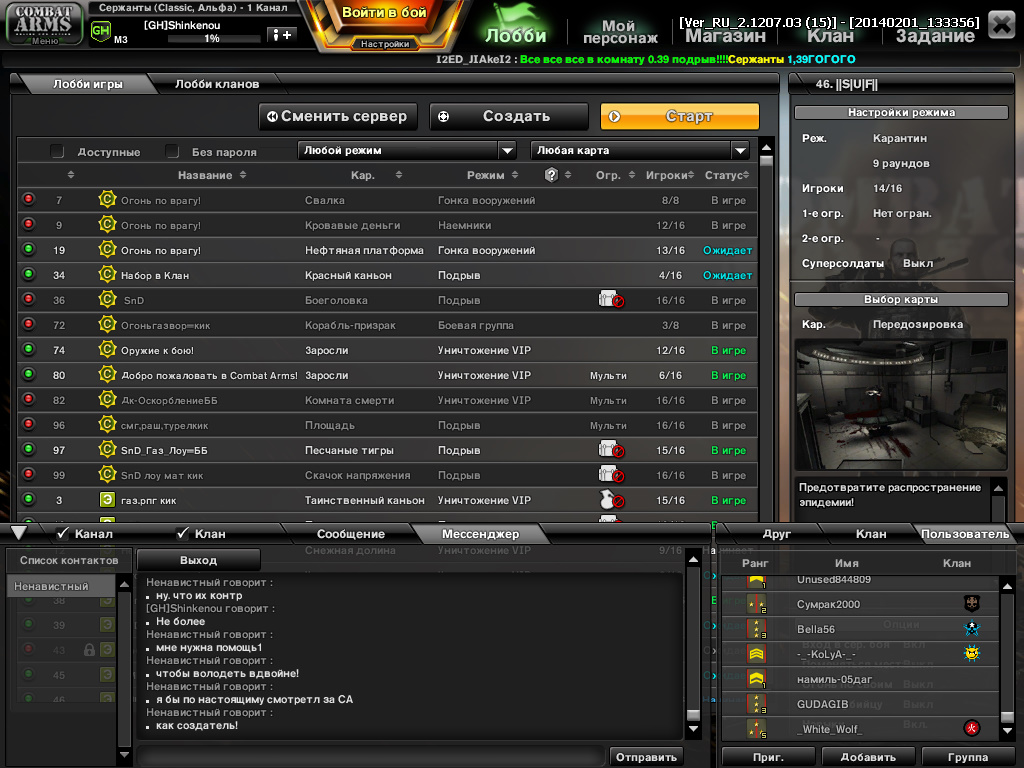Open the Любая карта dropdown

pyautogui.click(x=640, y=150)
